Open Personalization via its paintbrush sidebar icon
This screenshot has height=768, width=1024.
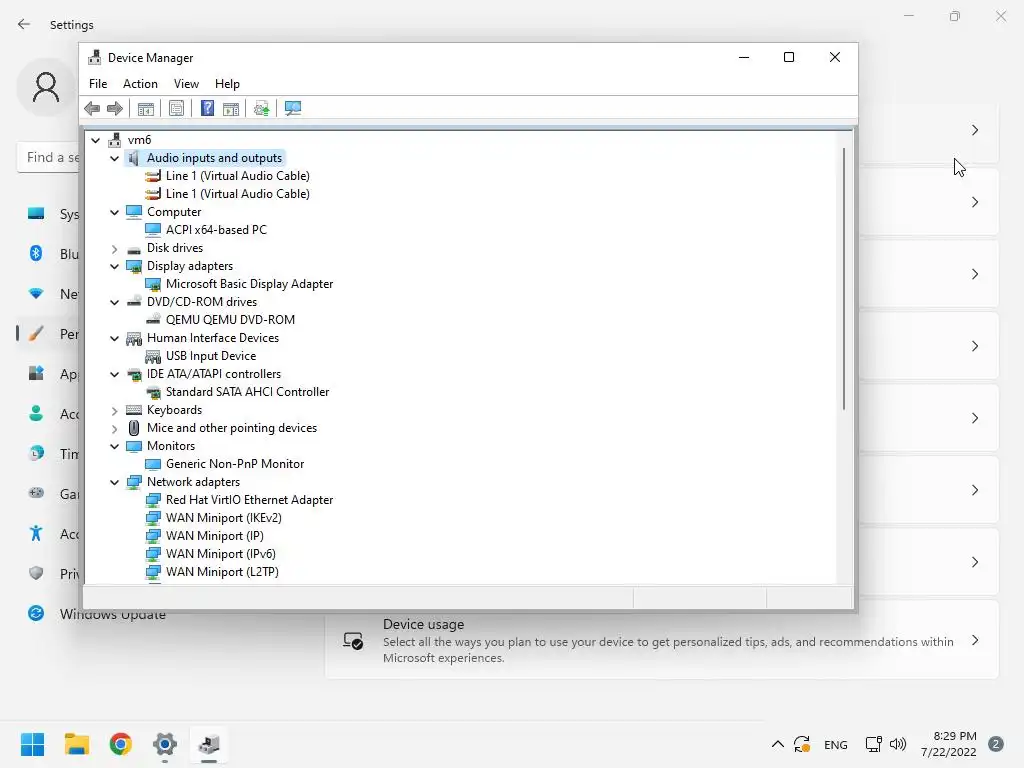(x=36, y=334)
